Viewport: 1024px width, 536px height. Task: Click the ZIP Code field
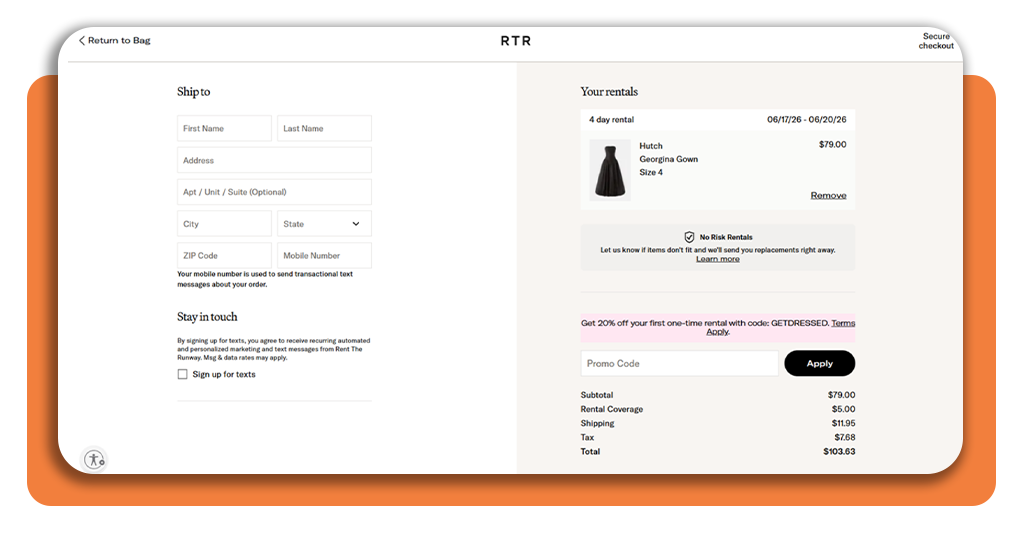224,256
